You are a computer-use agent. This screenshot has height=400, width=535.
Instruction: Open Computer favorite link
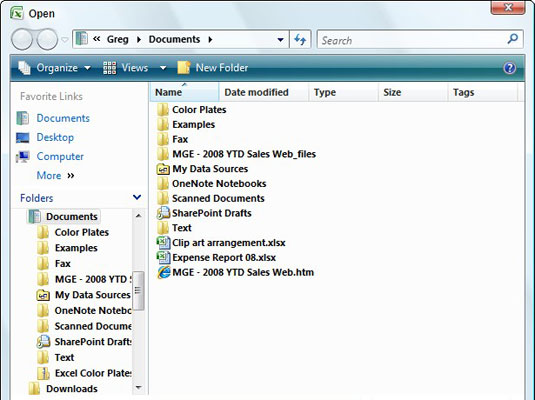[x=60, y=156]
